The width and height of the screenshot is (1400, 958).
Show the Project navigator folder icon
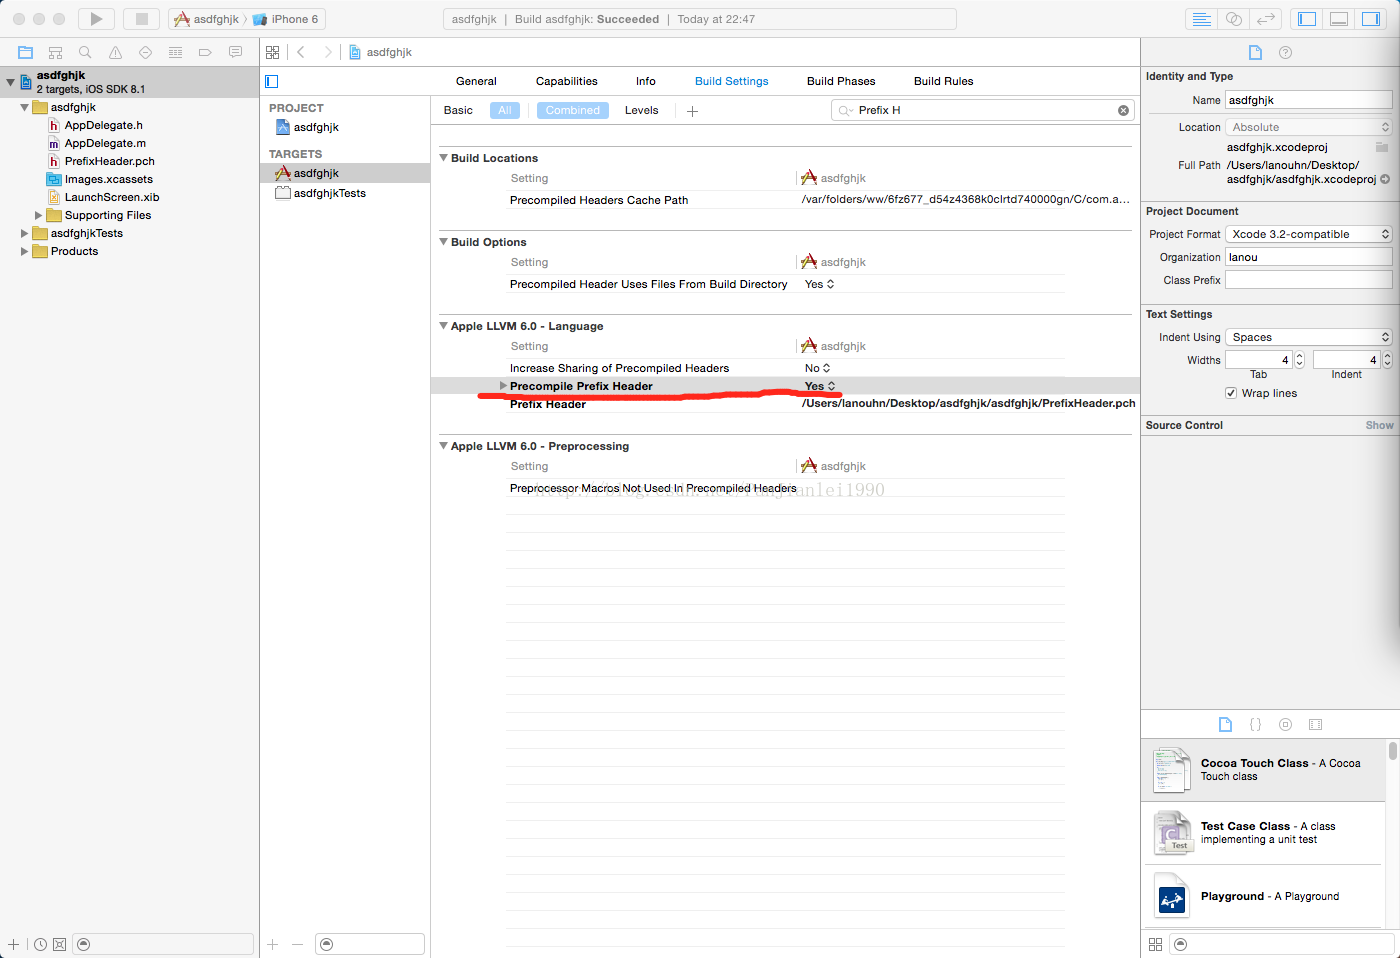point(26,52)
